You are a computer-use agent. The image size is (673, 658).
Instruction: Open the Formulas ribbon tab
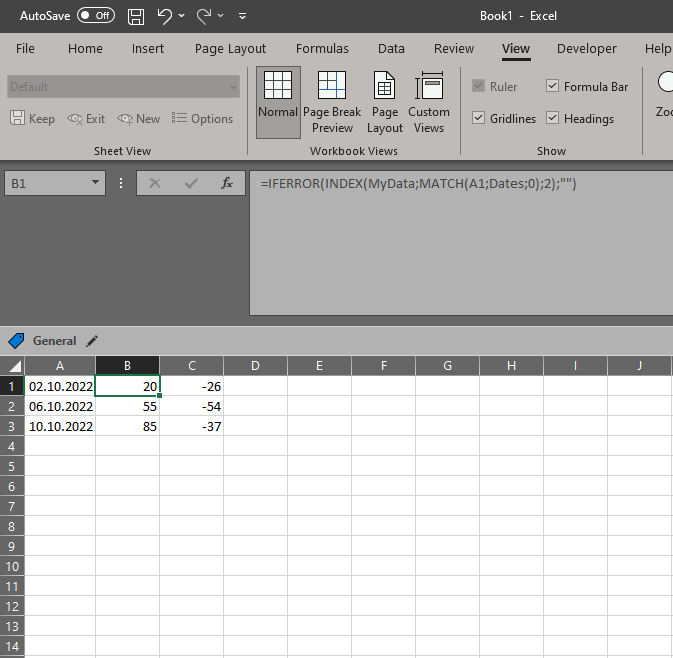(x=322, y=48)
